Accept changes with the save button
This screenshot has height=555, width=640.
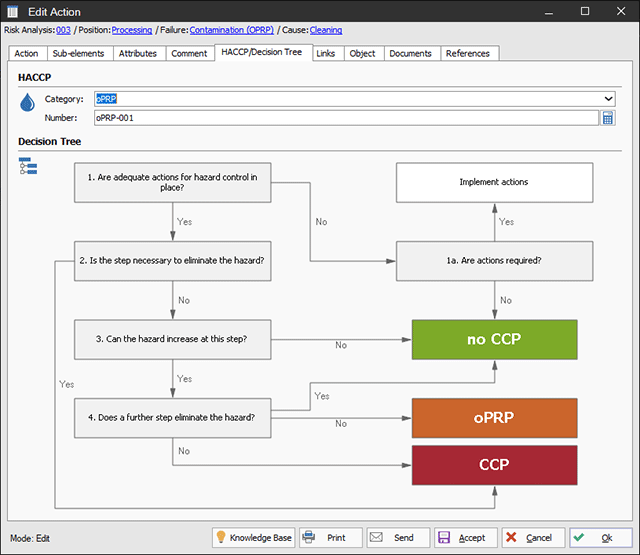(464, 537)
